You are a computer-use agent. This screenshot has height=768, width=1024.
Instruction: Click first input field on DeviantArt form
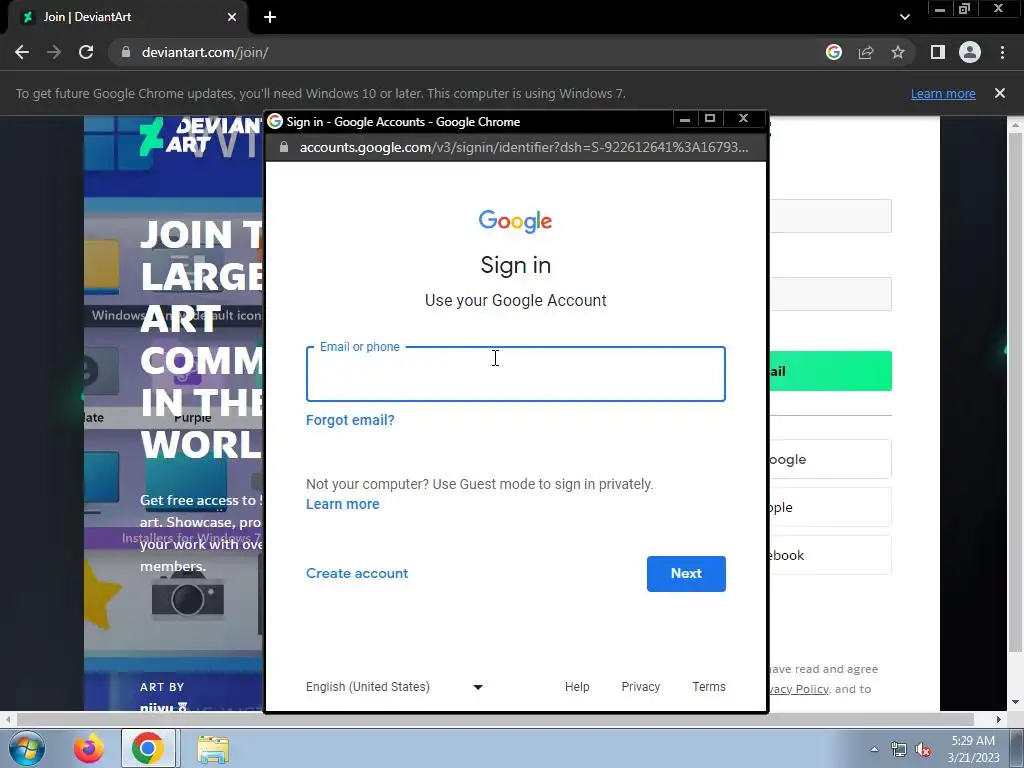tap(830, 216)
